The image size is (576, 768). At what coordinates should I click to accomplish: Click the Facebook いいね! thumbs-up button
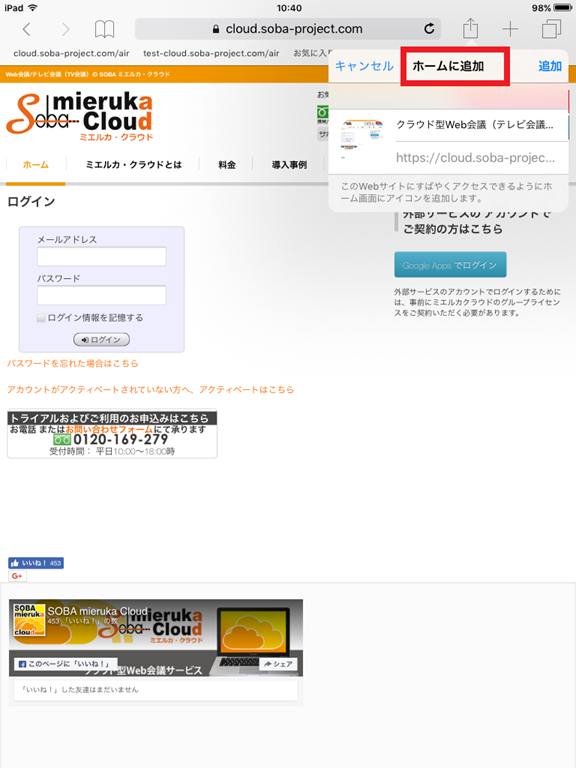pyautogui.click(x=36, y=563)
